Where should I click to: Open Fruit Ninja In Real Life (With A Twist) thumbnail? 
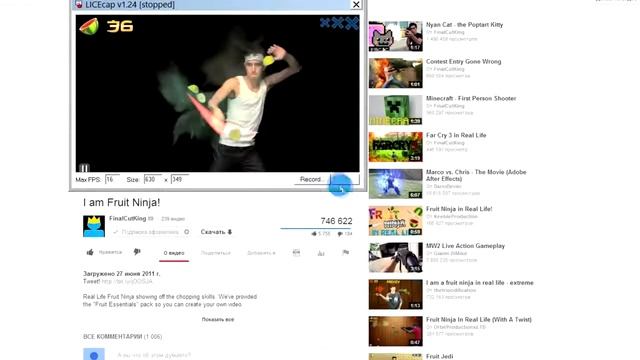click(x=396, y=331)
